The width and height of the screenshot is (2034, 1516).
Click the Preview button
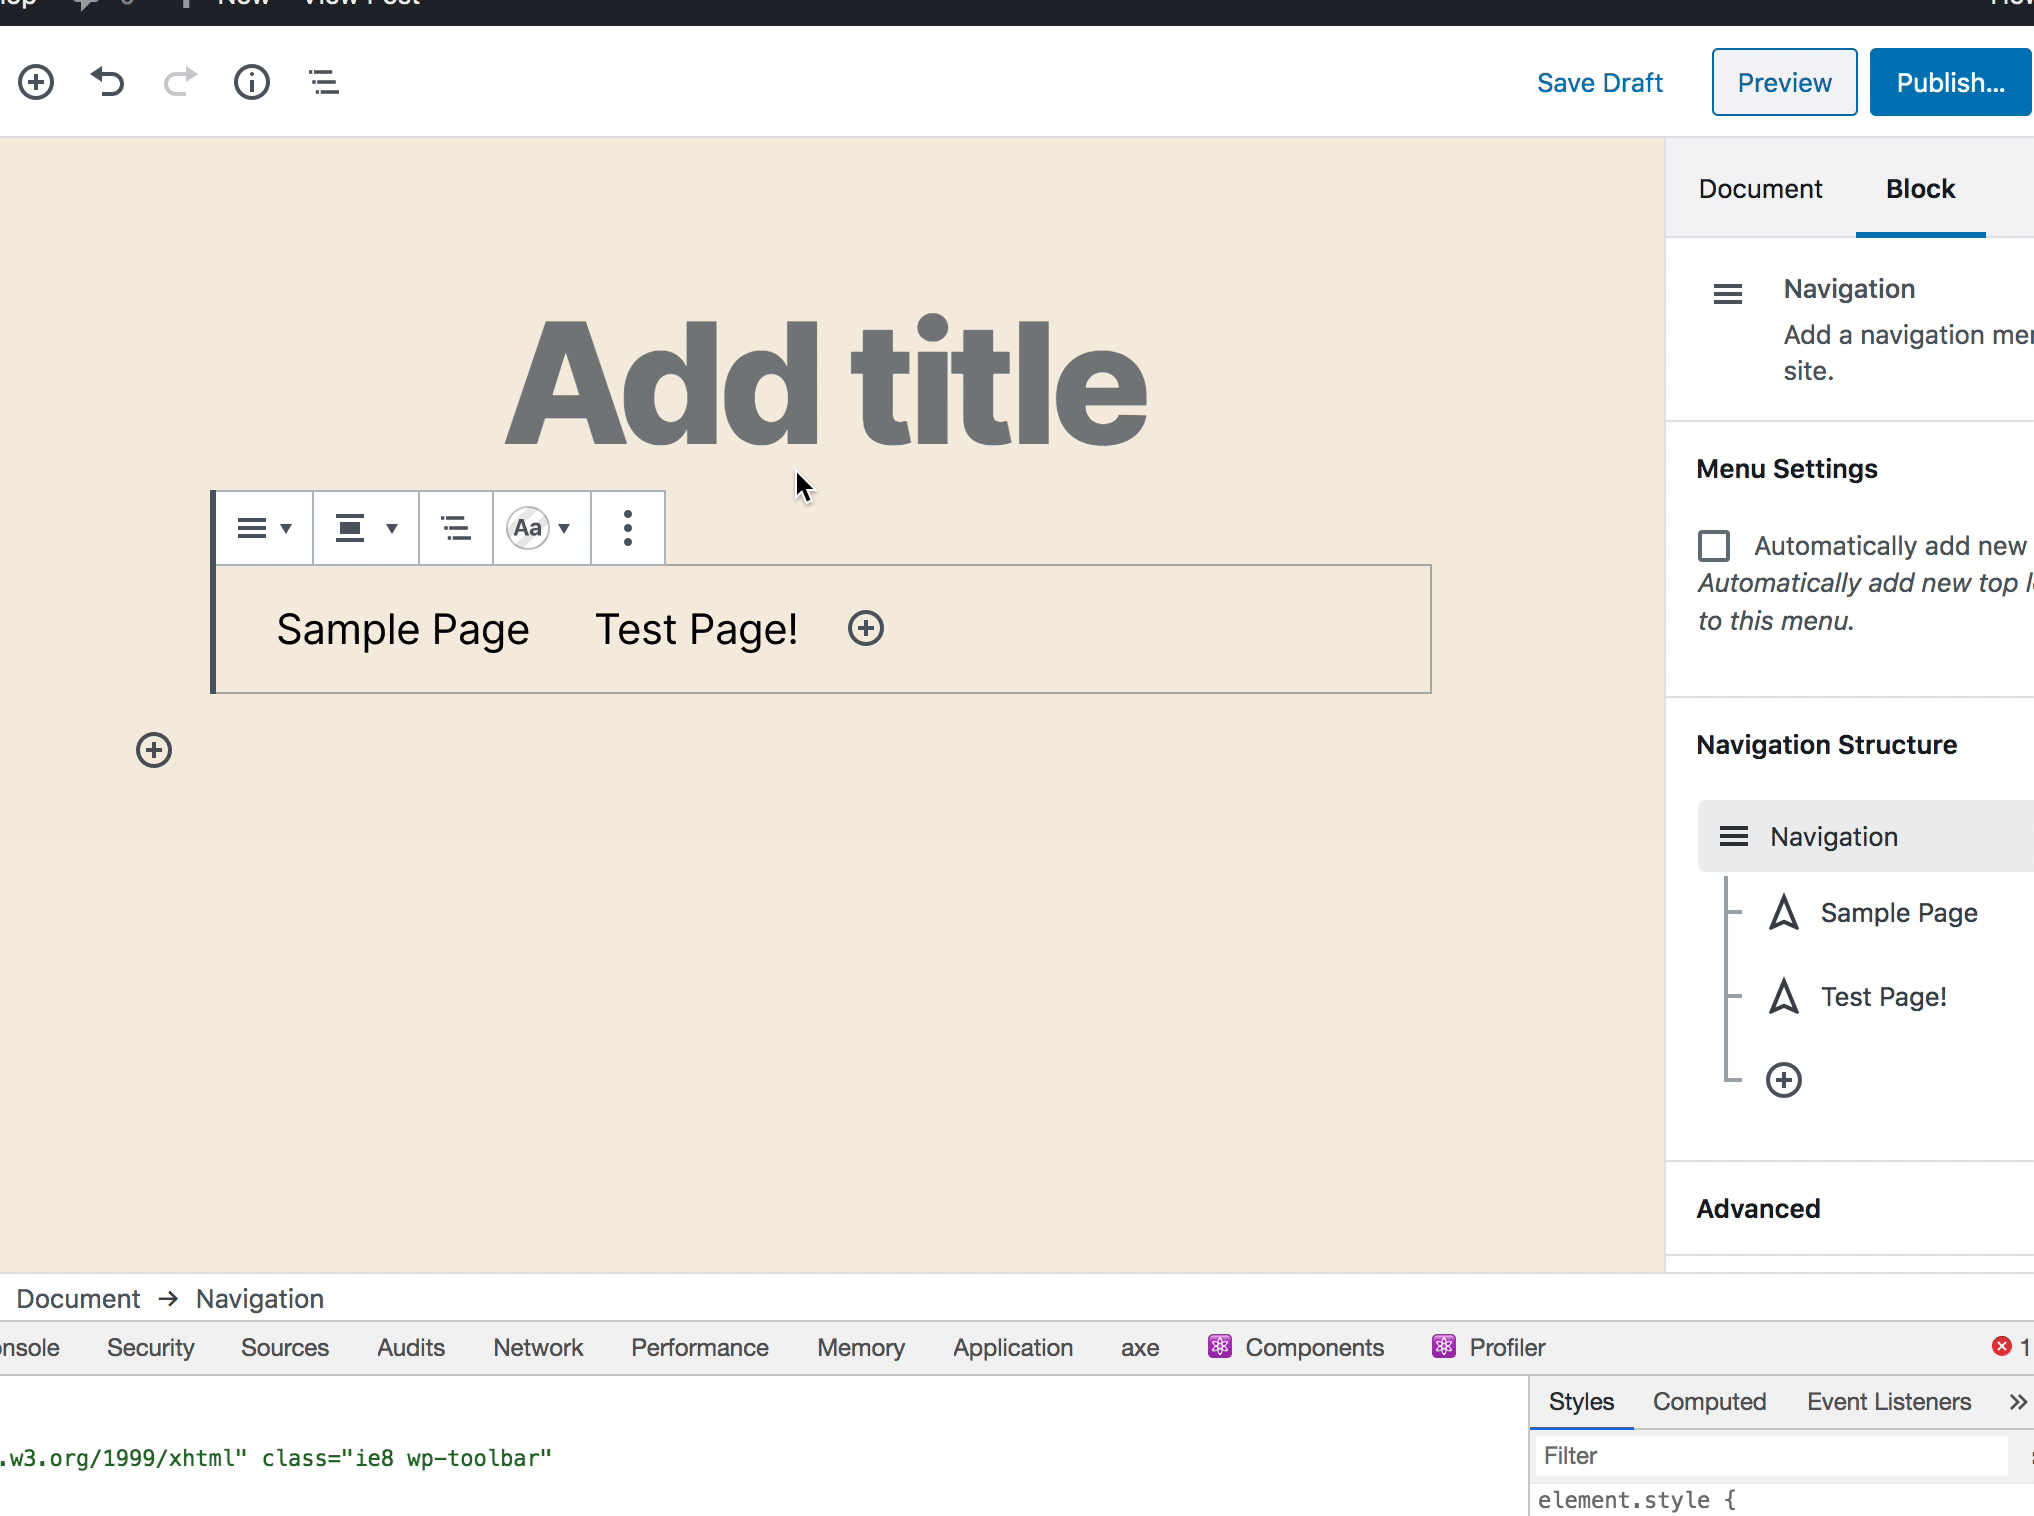tap(1783, 82)
